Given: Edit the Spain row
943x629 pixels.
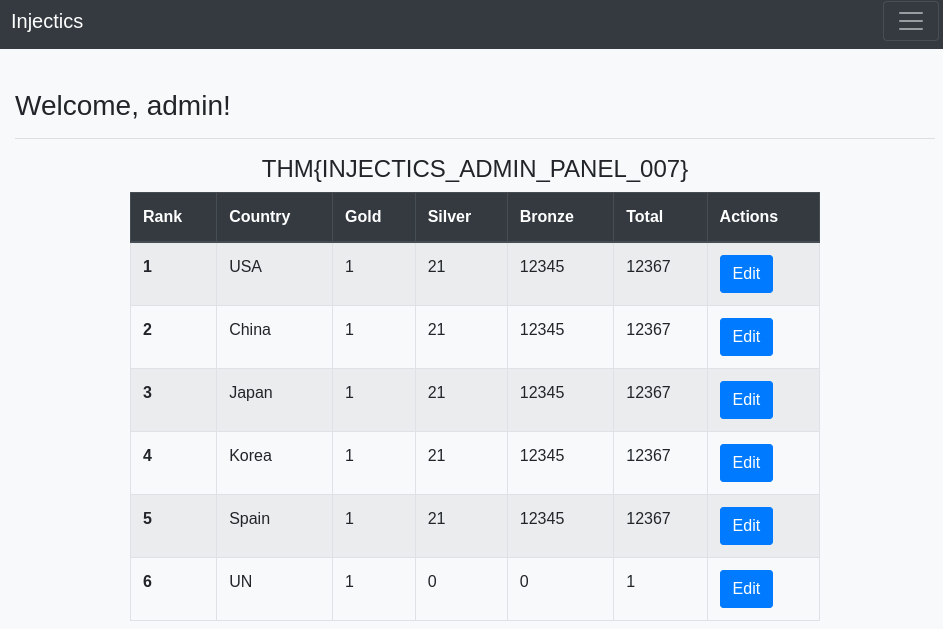Looking at the screenshot, I should [746, 526].
